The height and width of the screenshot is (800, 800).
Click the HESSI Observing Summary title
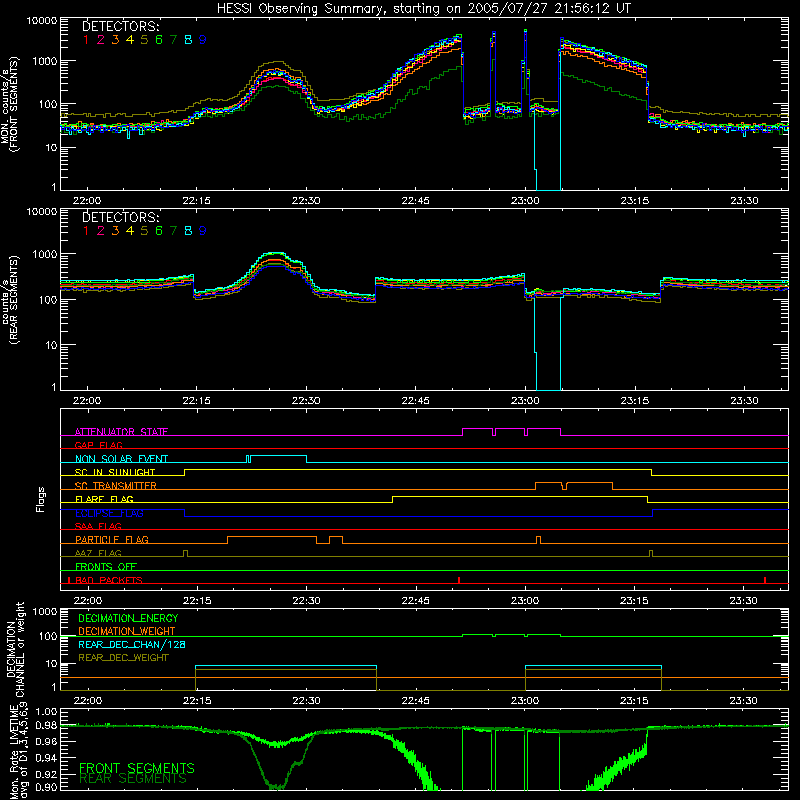click(x=423, y=8)
